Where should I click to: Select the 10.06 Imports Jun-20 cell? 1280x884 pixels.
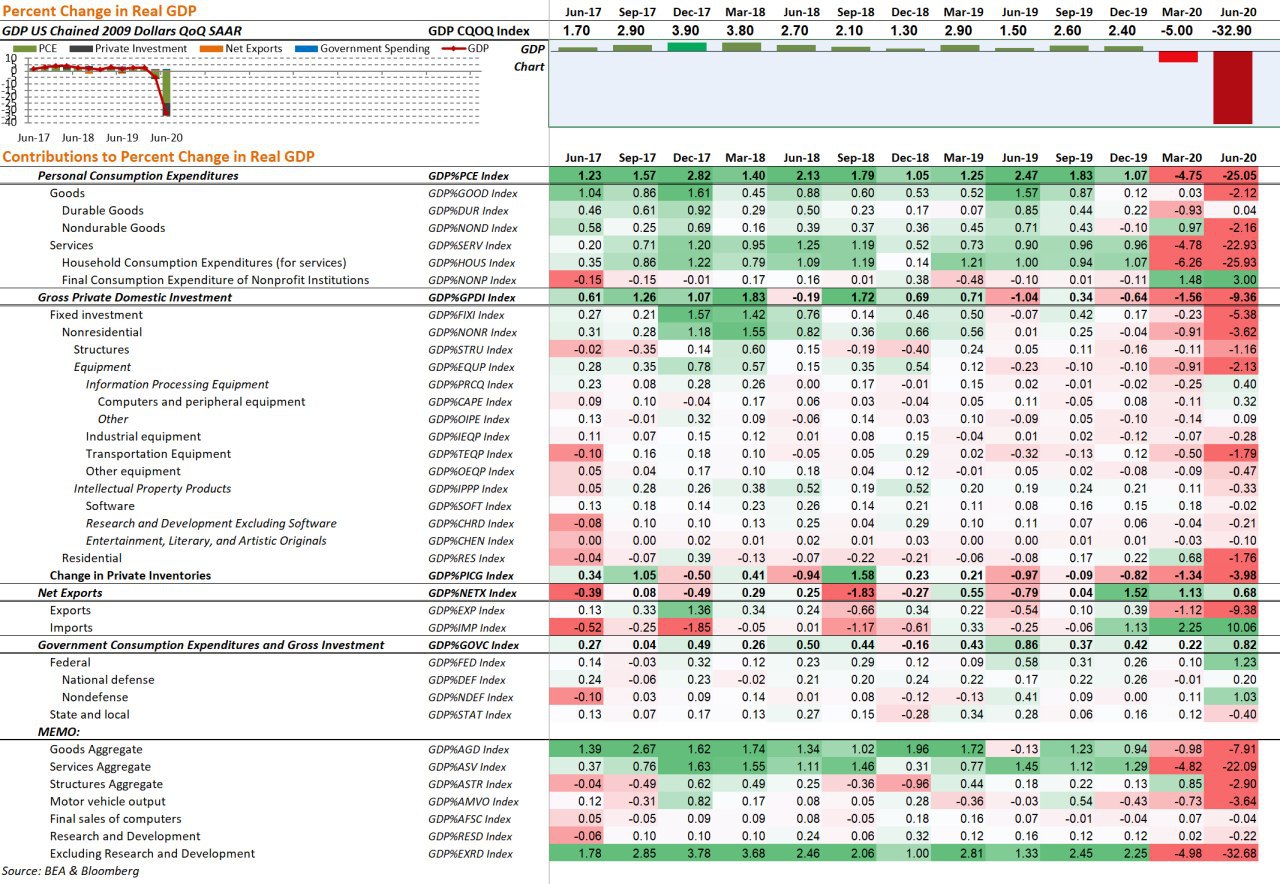coord(1231,628)
